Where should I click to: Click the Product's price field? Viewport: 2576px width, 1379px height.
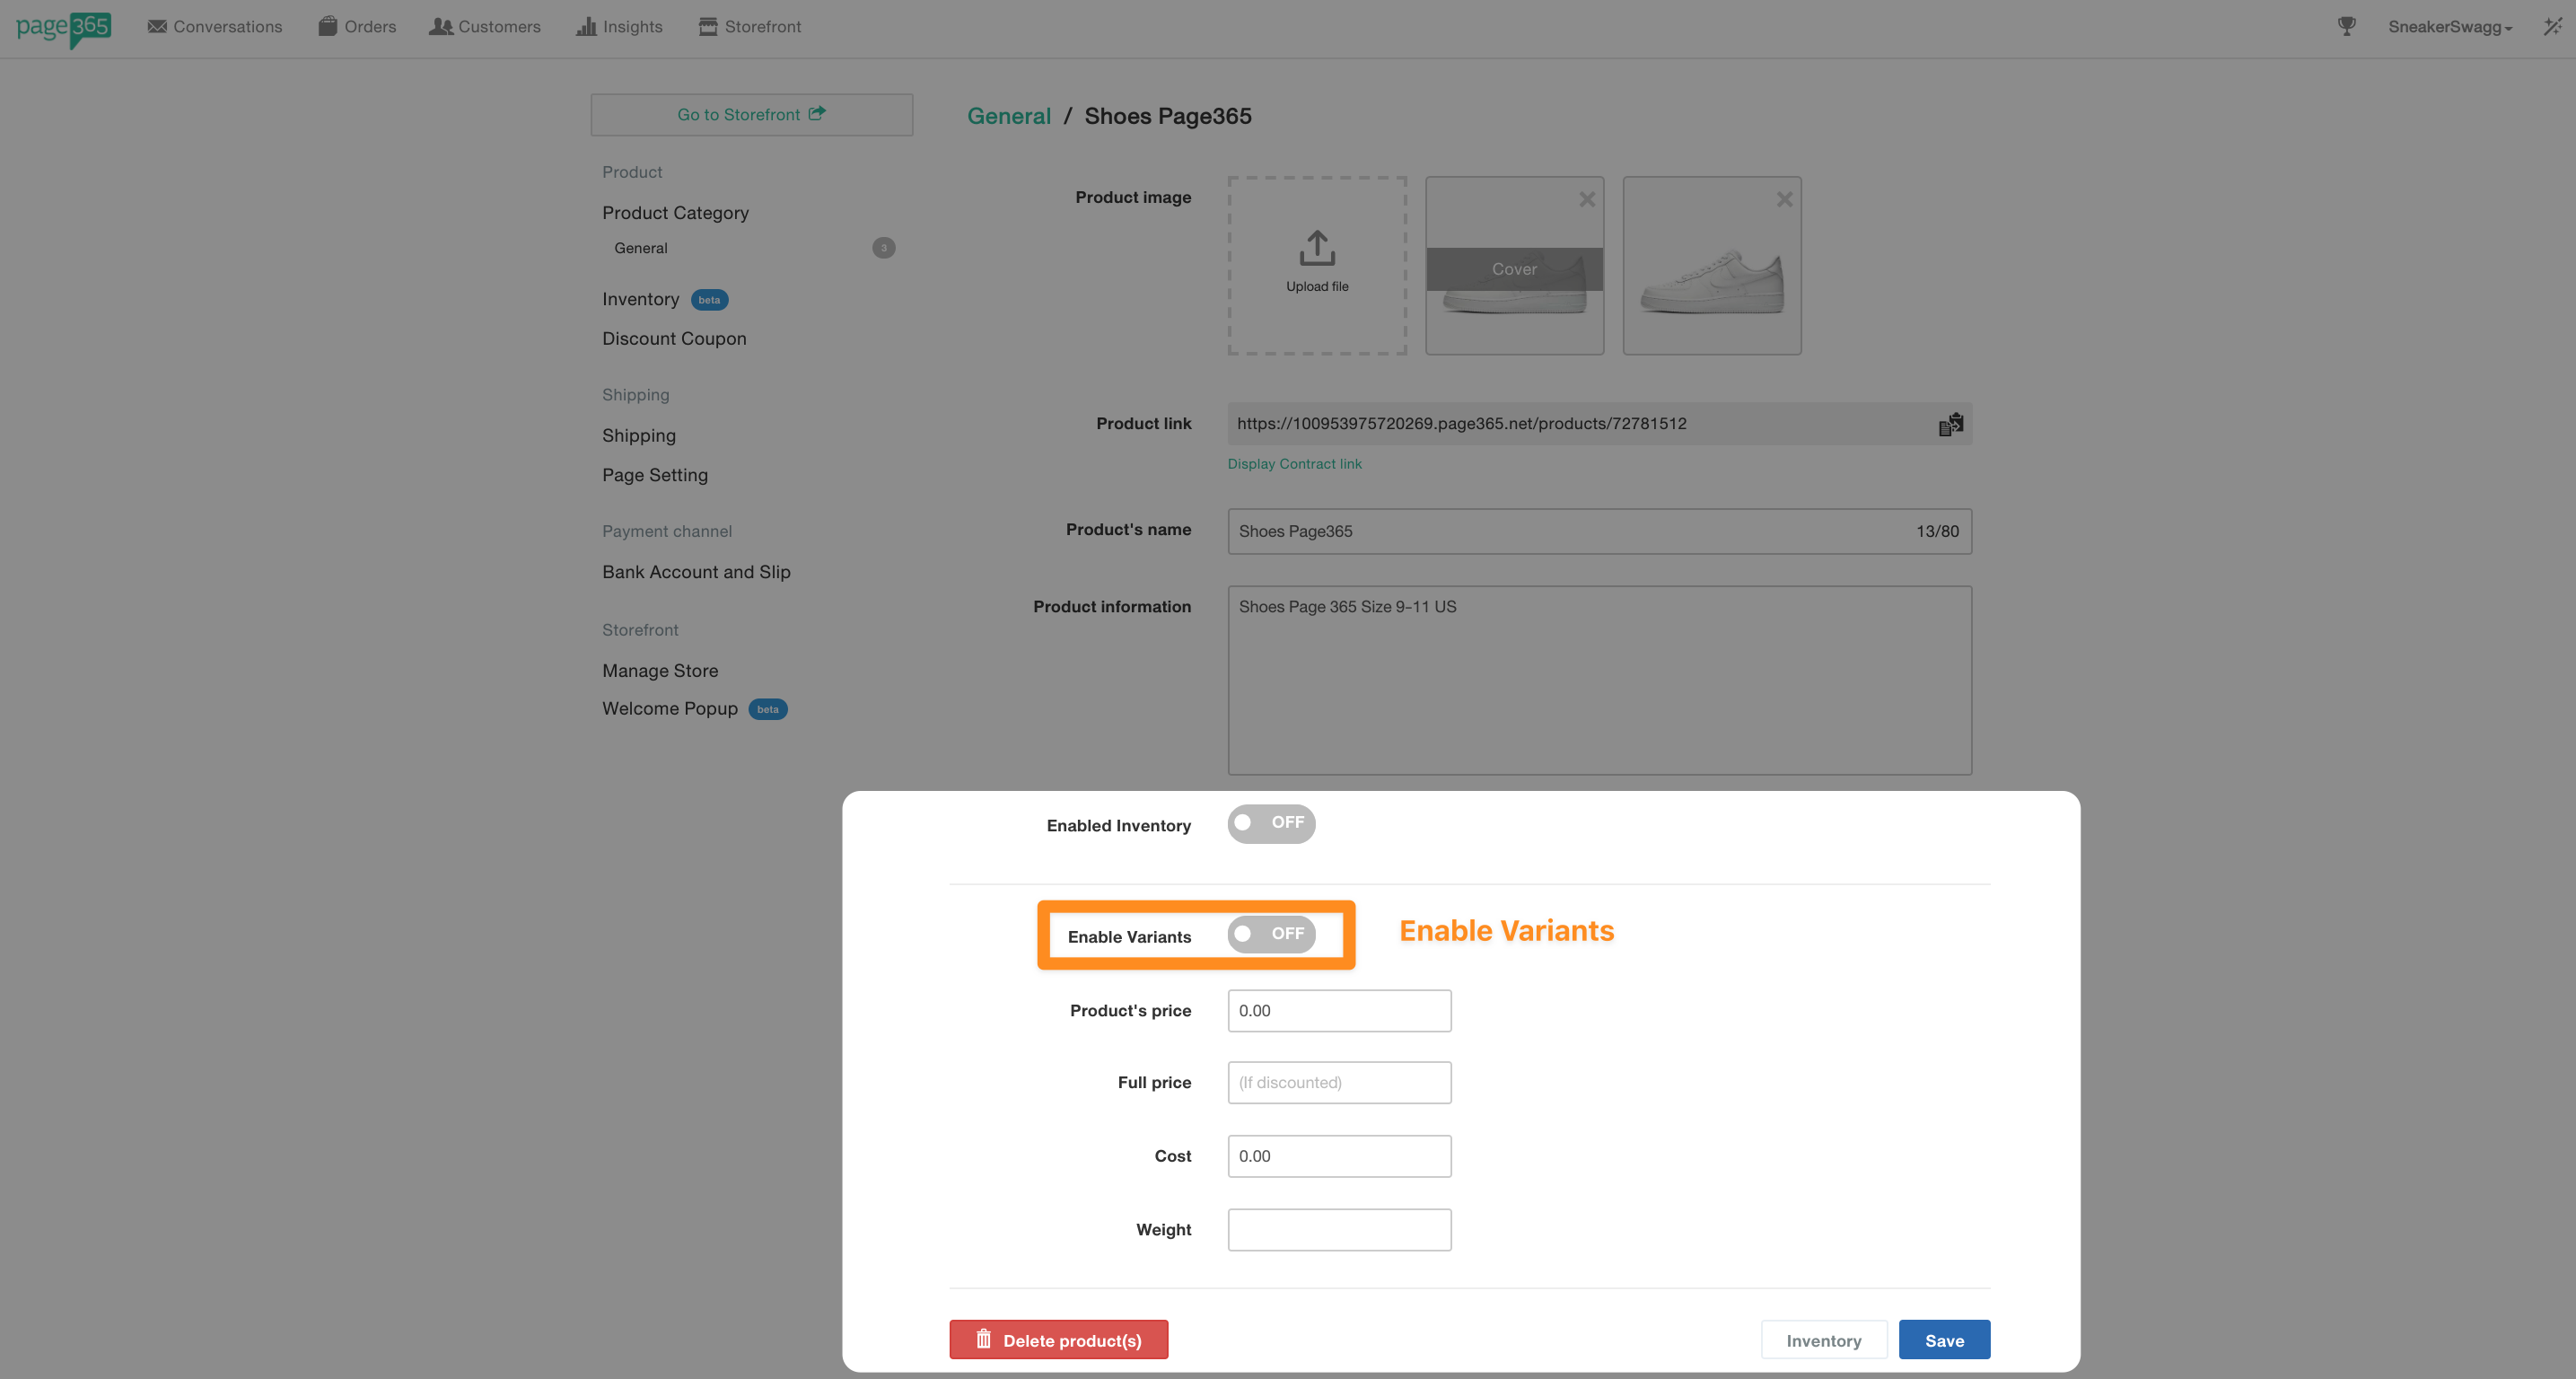[x=1338, y=1011]
